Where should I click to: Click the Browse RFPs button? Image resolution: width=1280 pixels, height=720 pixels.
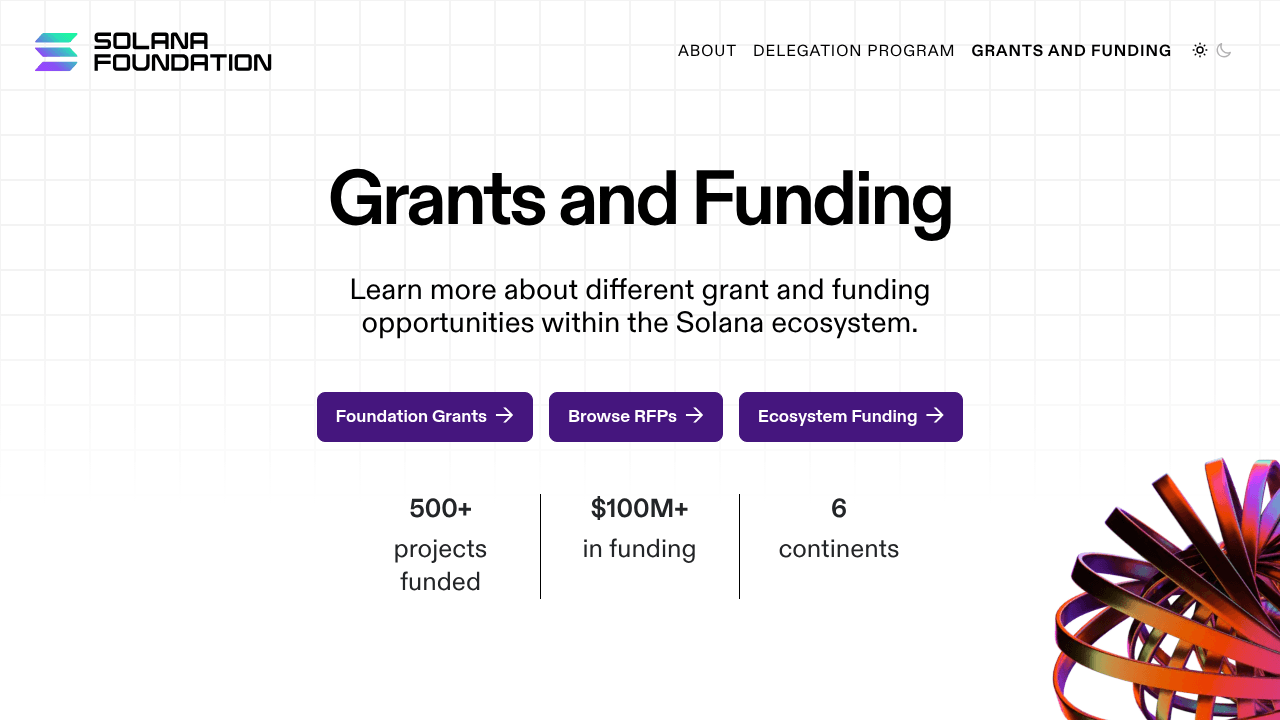click(x=636, y=416)
